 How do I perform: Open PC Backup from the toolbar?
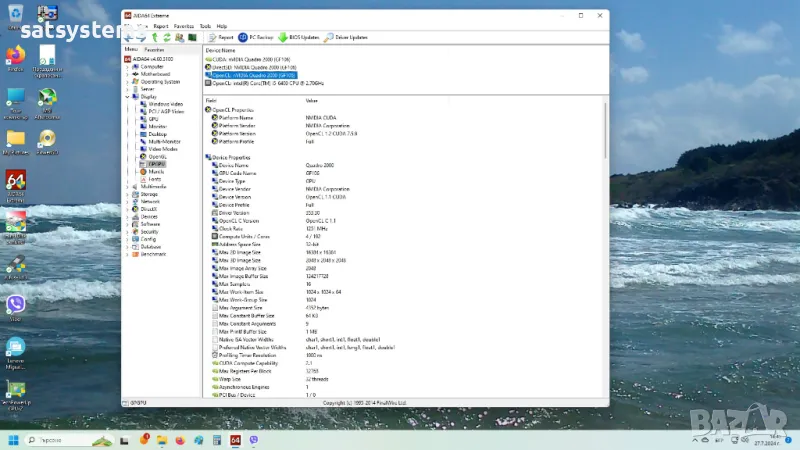(x=255, y=37)
